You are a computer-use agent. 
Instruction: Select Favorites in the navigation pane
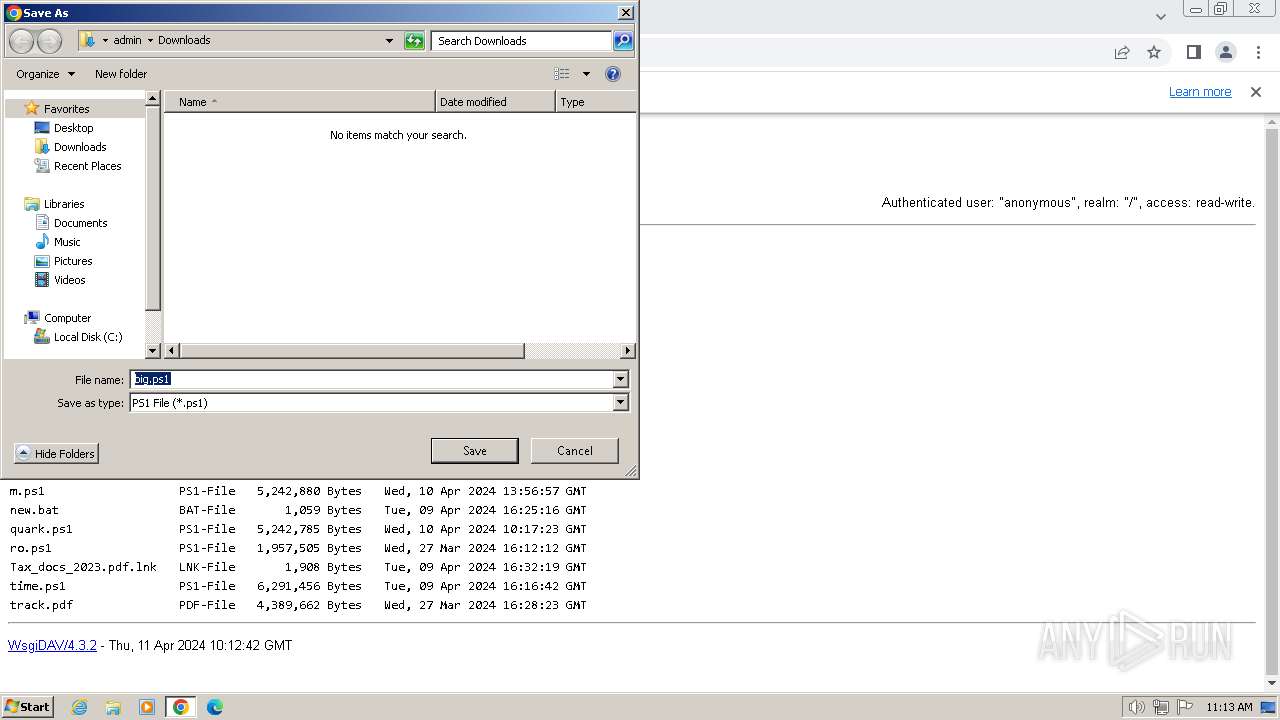pyautogui.click(x=66, y=109)
